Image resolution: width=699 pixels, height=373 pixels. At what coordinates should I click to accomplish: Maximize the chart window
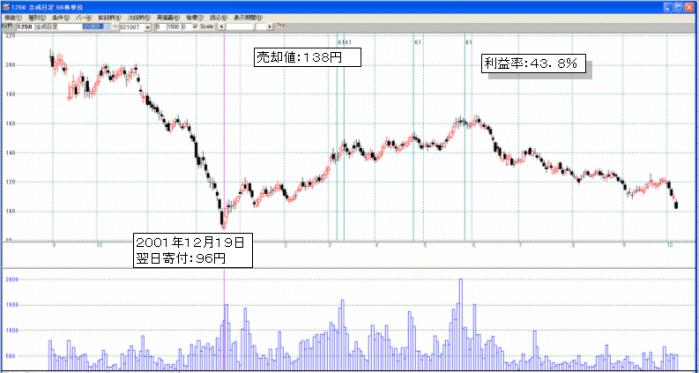[x=678, y=7]
